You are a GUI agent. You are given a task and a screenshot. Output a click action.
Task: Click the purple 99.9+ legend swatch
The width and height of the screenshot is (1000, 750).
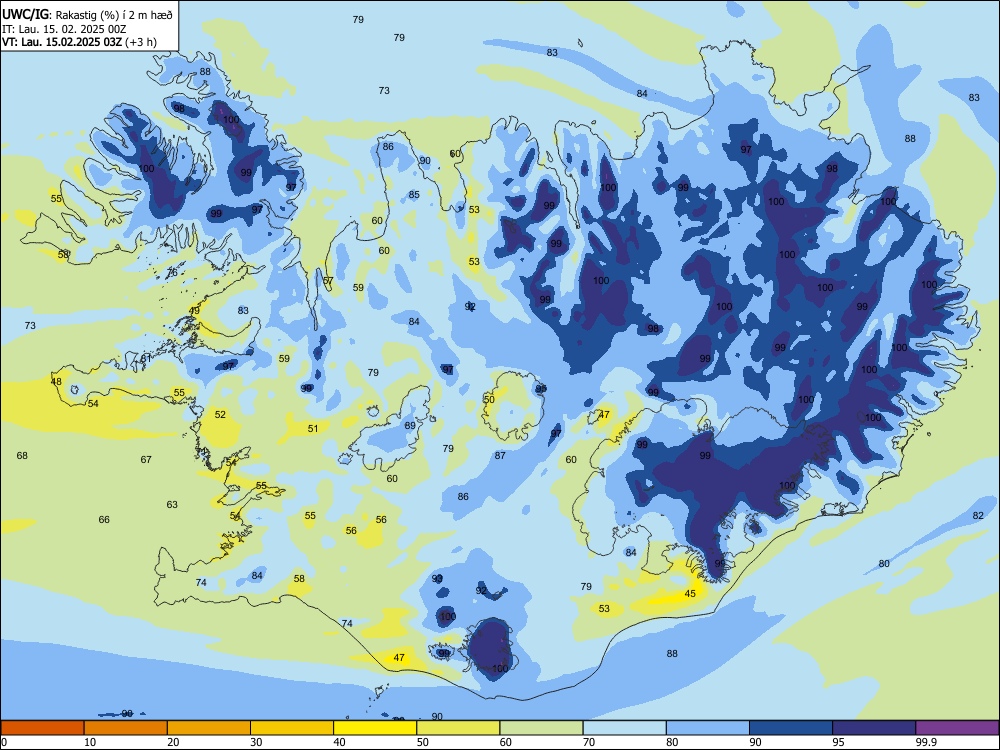[957, 728]
